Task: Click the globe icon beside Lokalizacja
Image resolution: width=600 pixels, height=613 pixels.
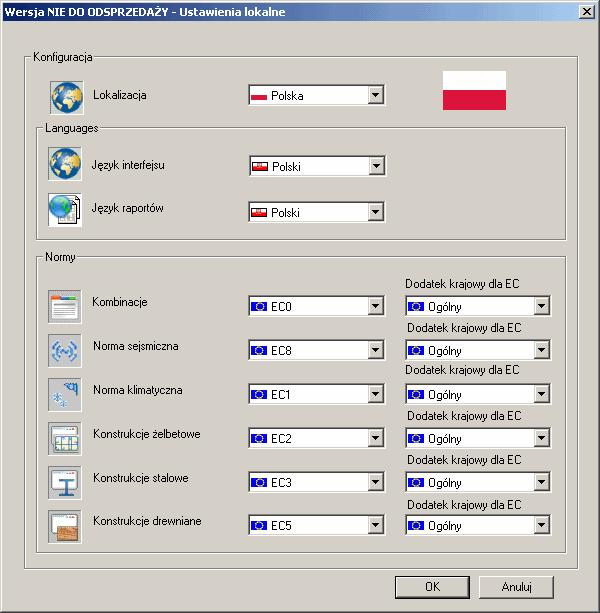Action: (x=66, y=97)
